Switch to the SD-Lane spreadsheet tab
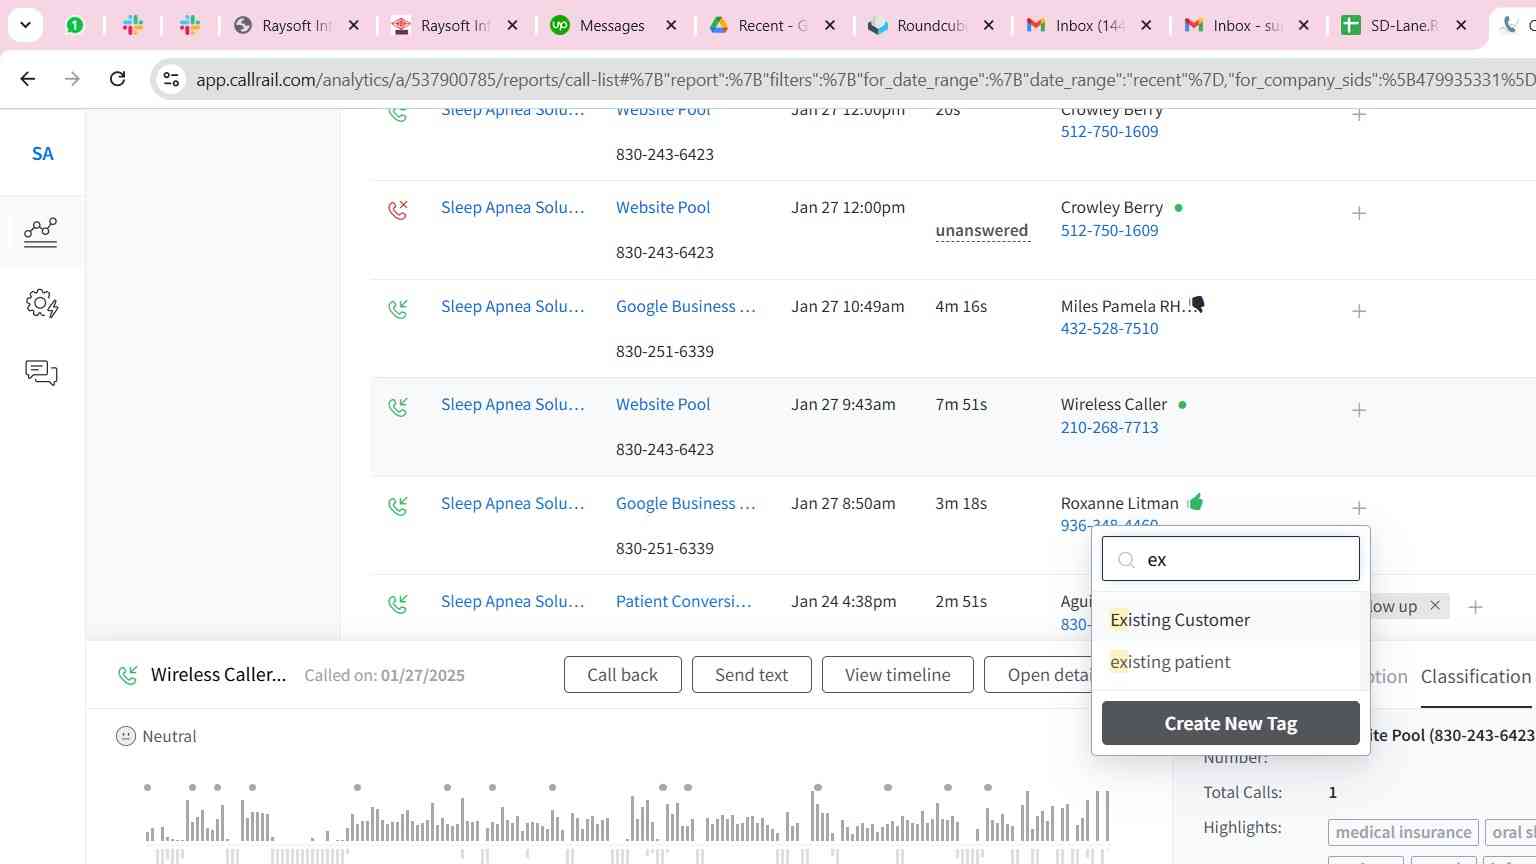The image size is (1536, 864). point(1404,25)
